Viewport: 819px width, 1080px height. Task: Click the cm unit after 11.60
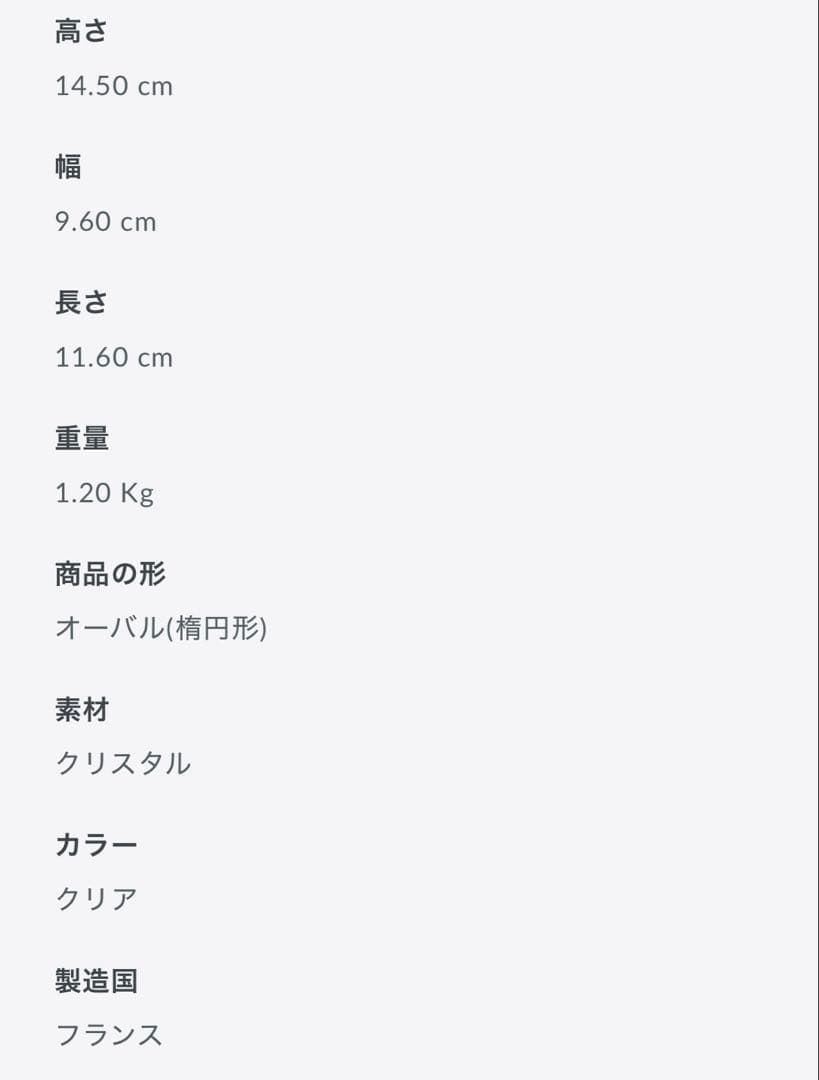[x=155, y=358]
